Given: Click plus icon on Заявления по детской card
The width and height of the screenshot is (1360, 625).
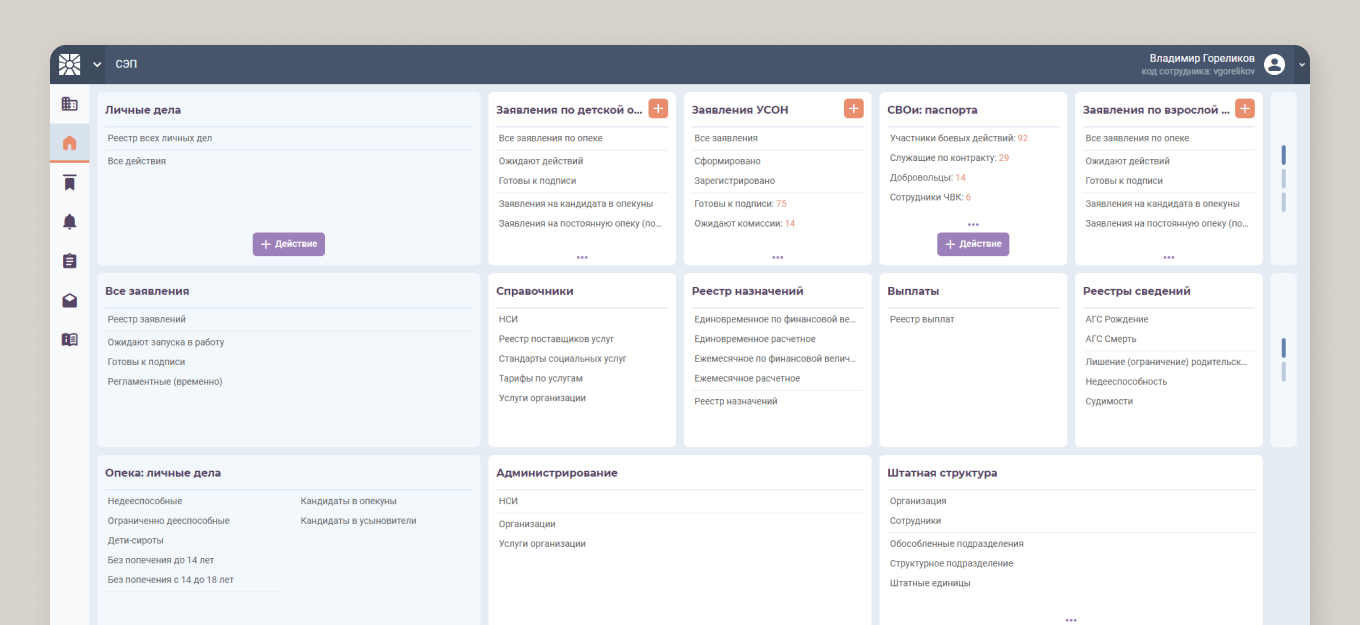Looking at the screenshot, I should 658,109.
